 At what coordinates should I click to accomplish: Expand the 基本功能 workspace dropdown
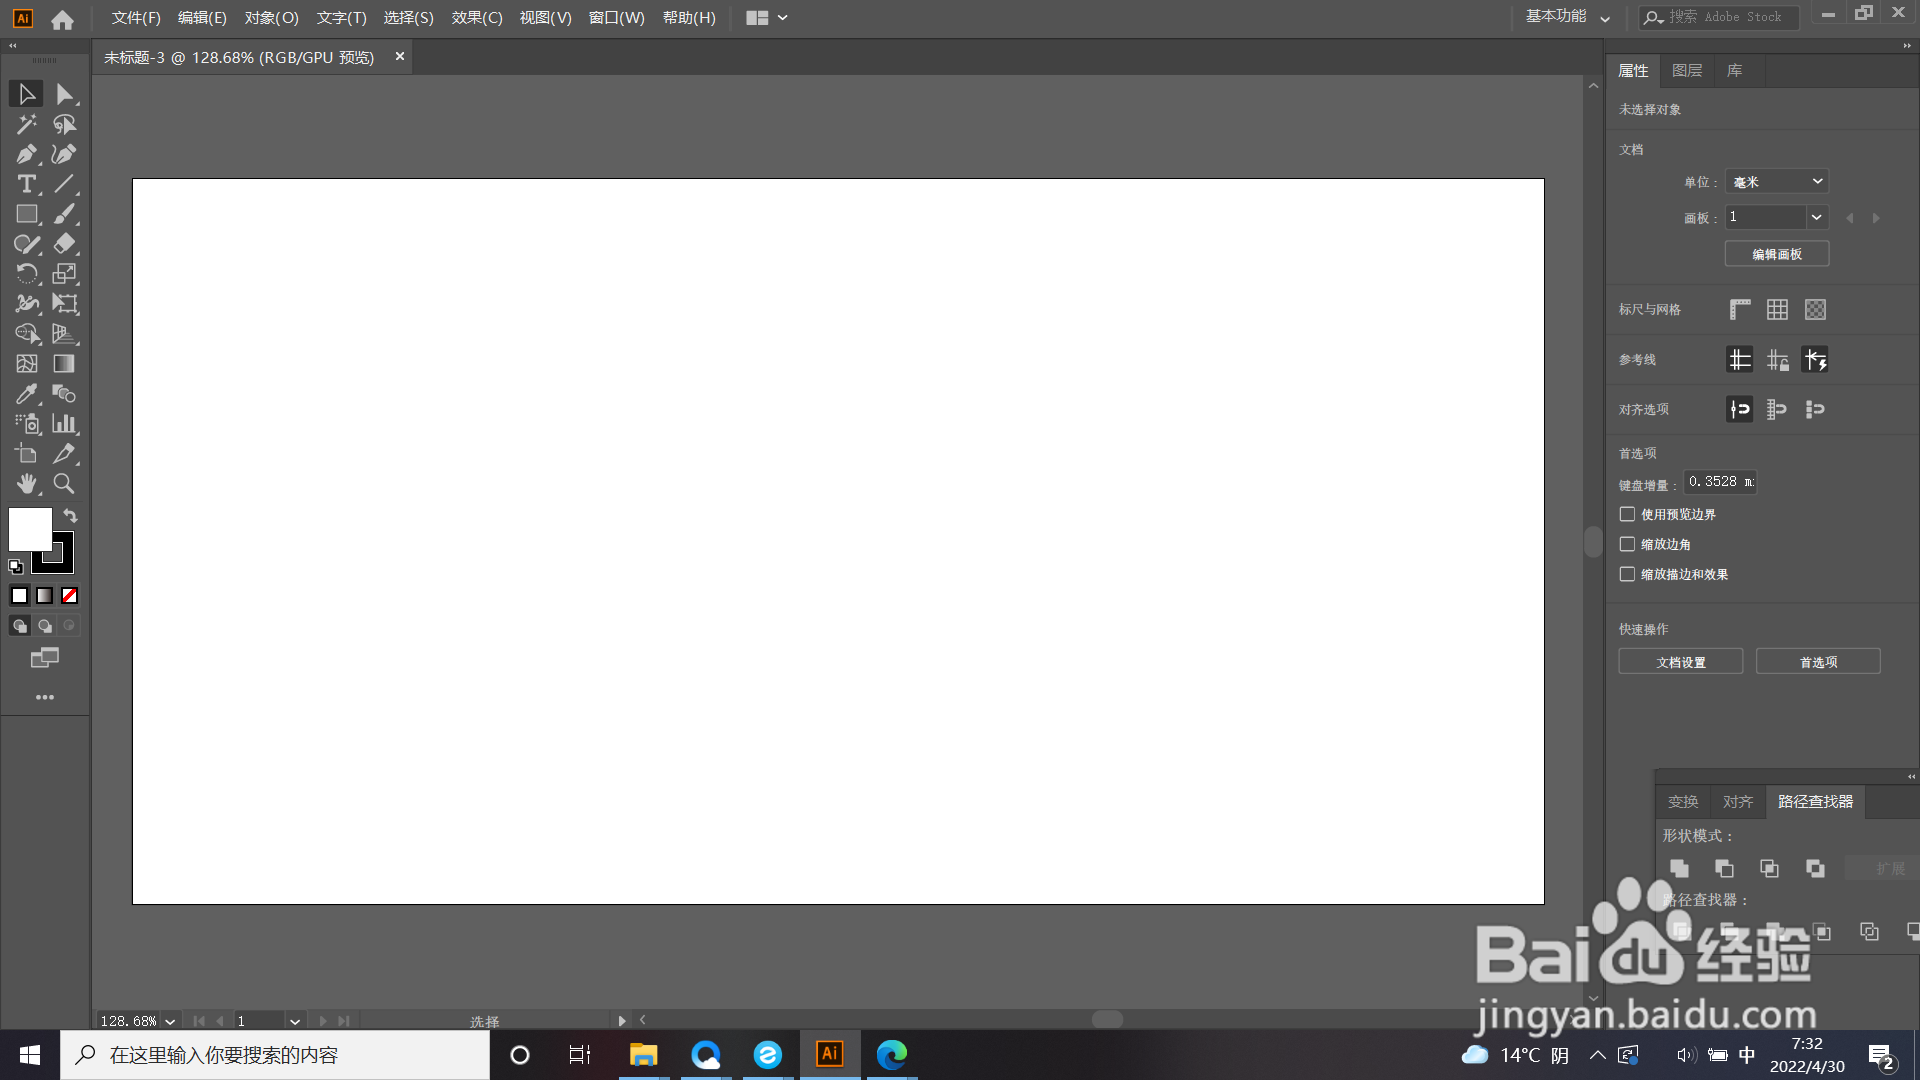[1567, 17]
